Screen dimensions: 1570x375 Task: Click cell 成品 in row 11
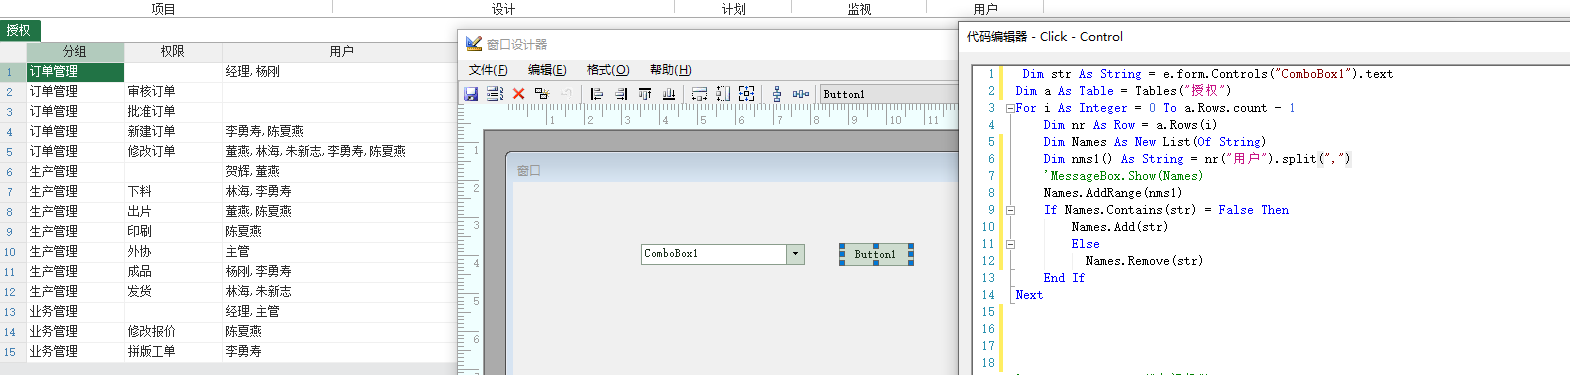[x=173, y=271]
